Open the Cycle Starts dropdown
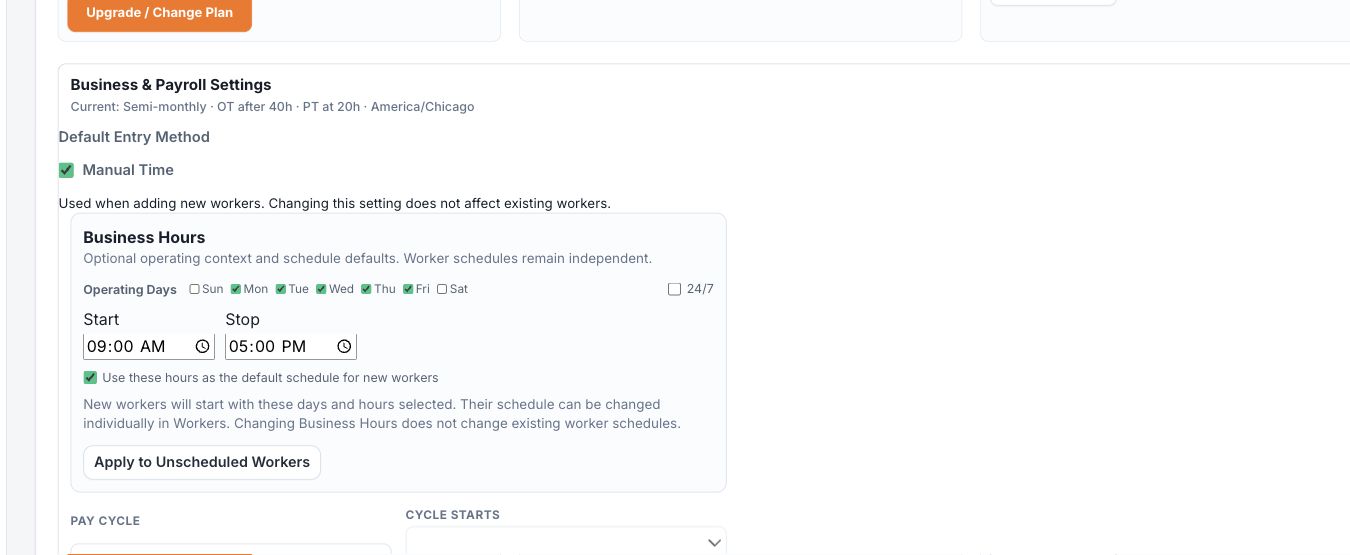The image size is (1350, 555). (x=566, y=541)
